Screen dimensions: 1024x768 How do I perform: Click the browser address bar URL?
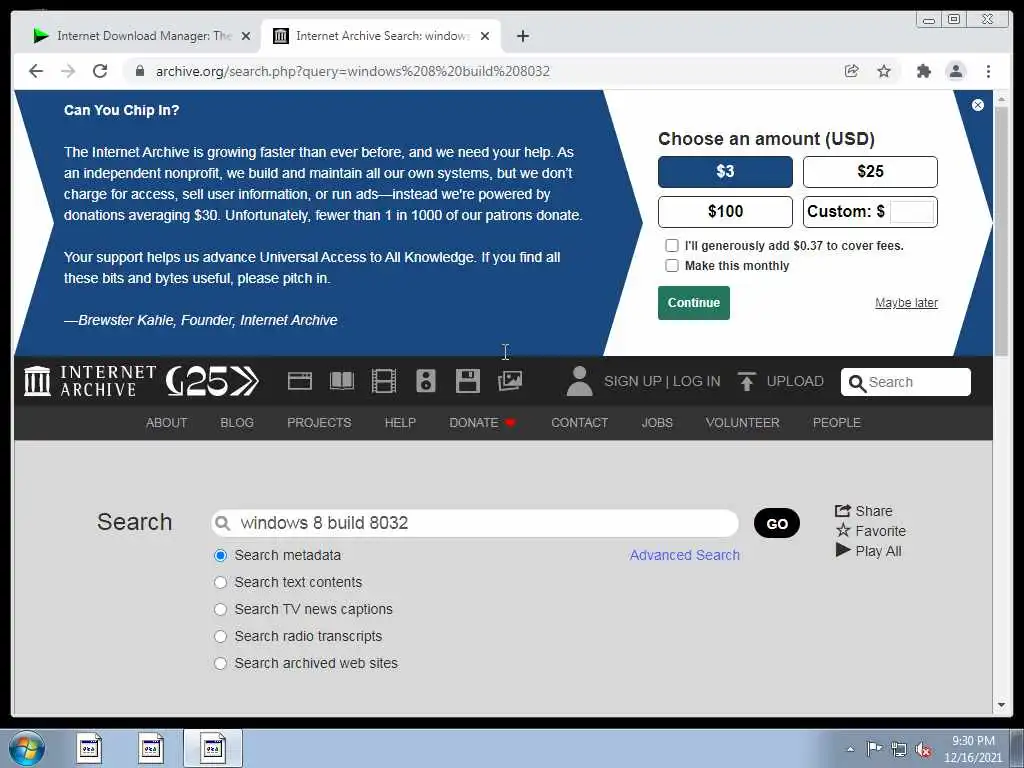353,71
